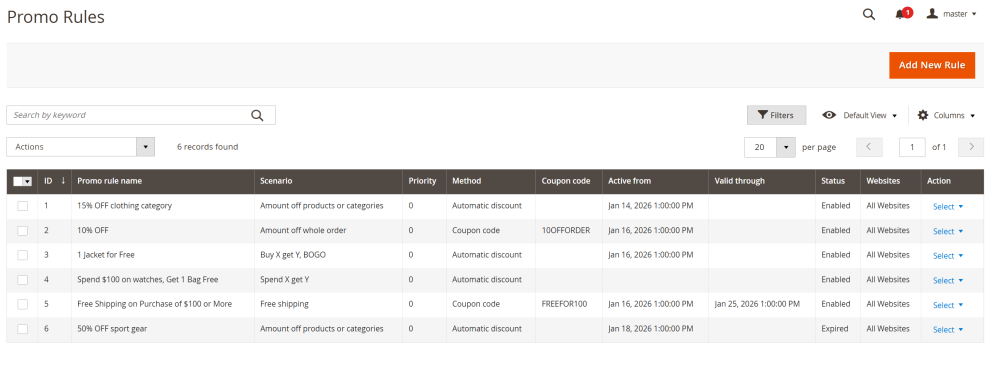Open Select action for the 10% OFF row
1000x368 pixels.
click(x=948, y=231)
